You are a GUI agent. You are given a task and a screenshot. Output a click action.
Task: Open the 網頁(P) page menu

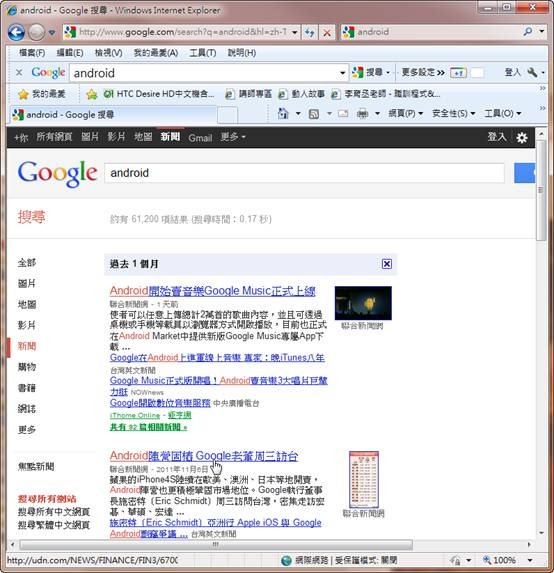405,114
